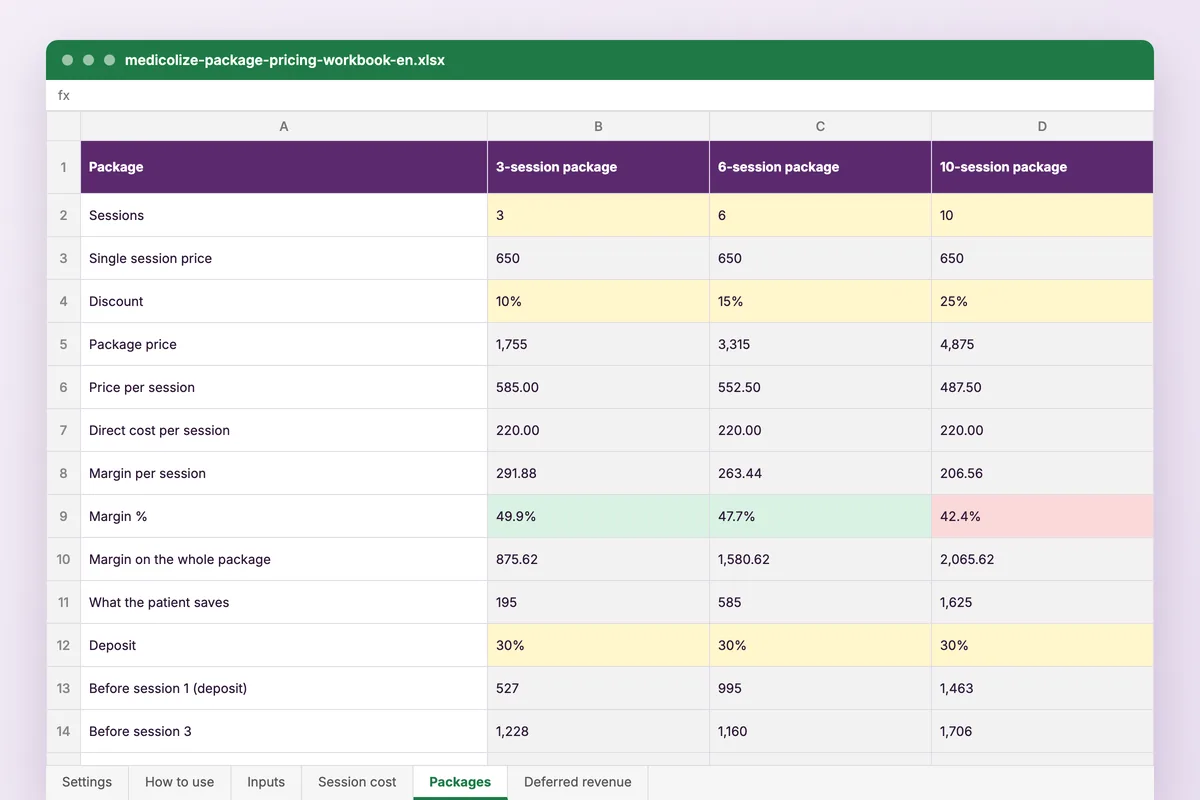This screenshot has height=800, width=1200.
Task: Open the Deferred revenue tab
Action: pyautogui.click(x=578, y=782)
